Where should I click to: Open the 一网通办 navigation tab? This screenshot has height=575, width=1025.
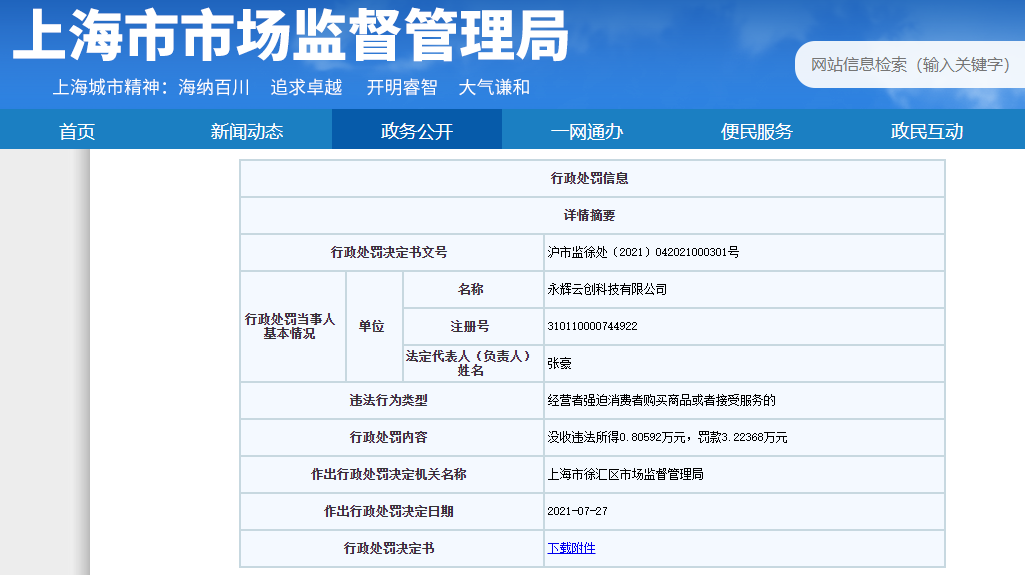click(587, 131)
